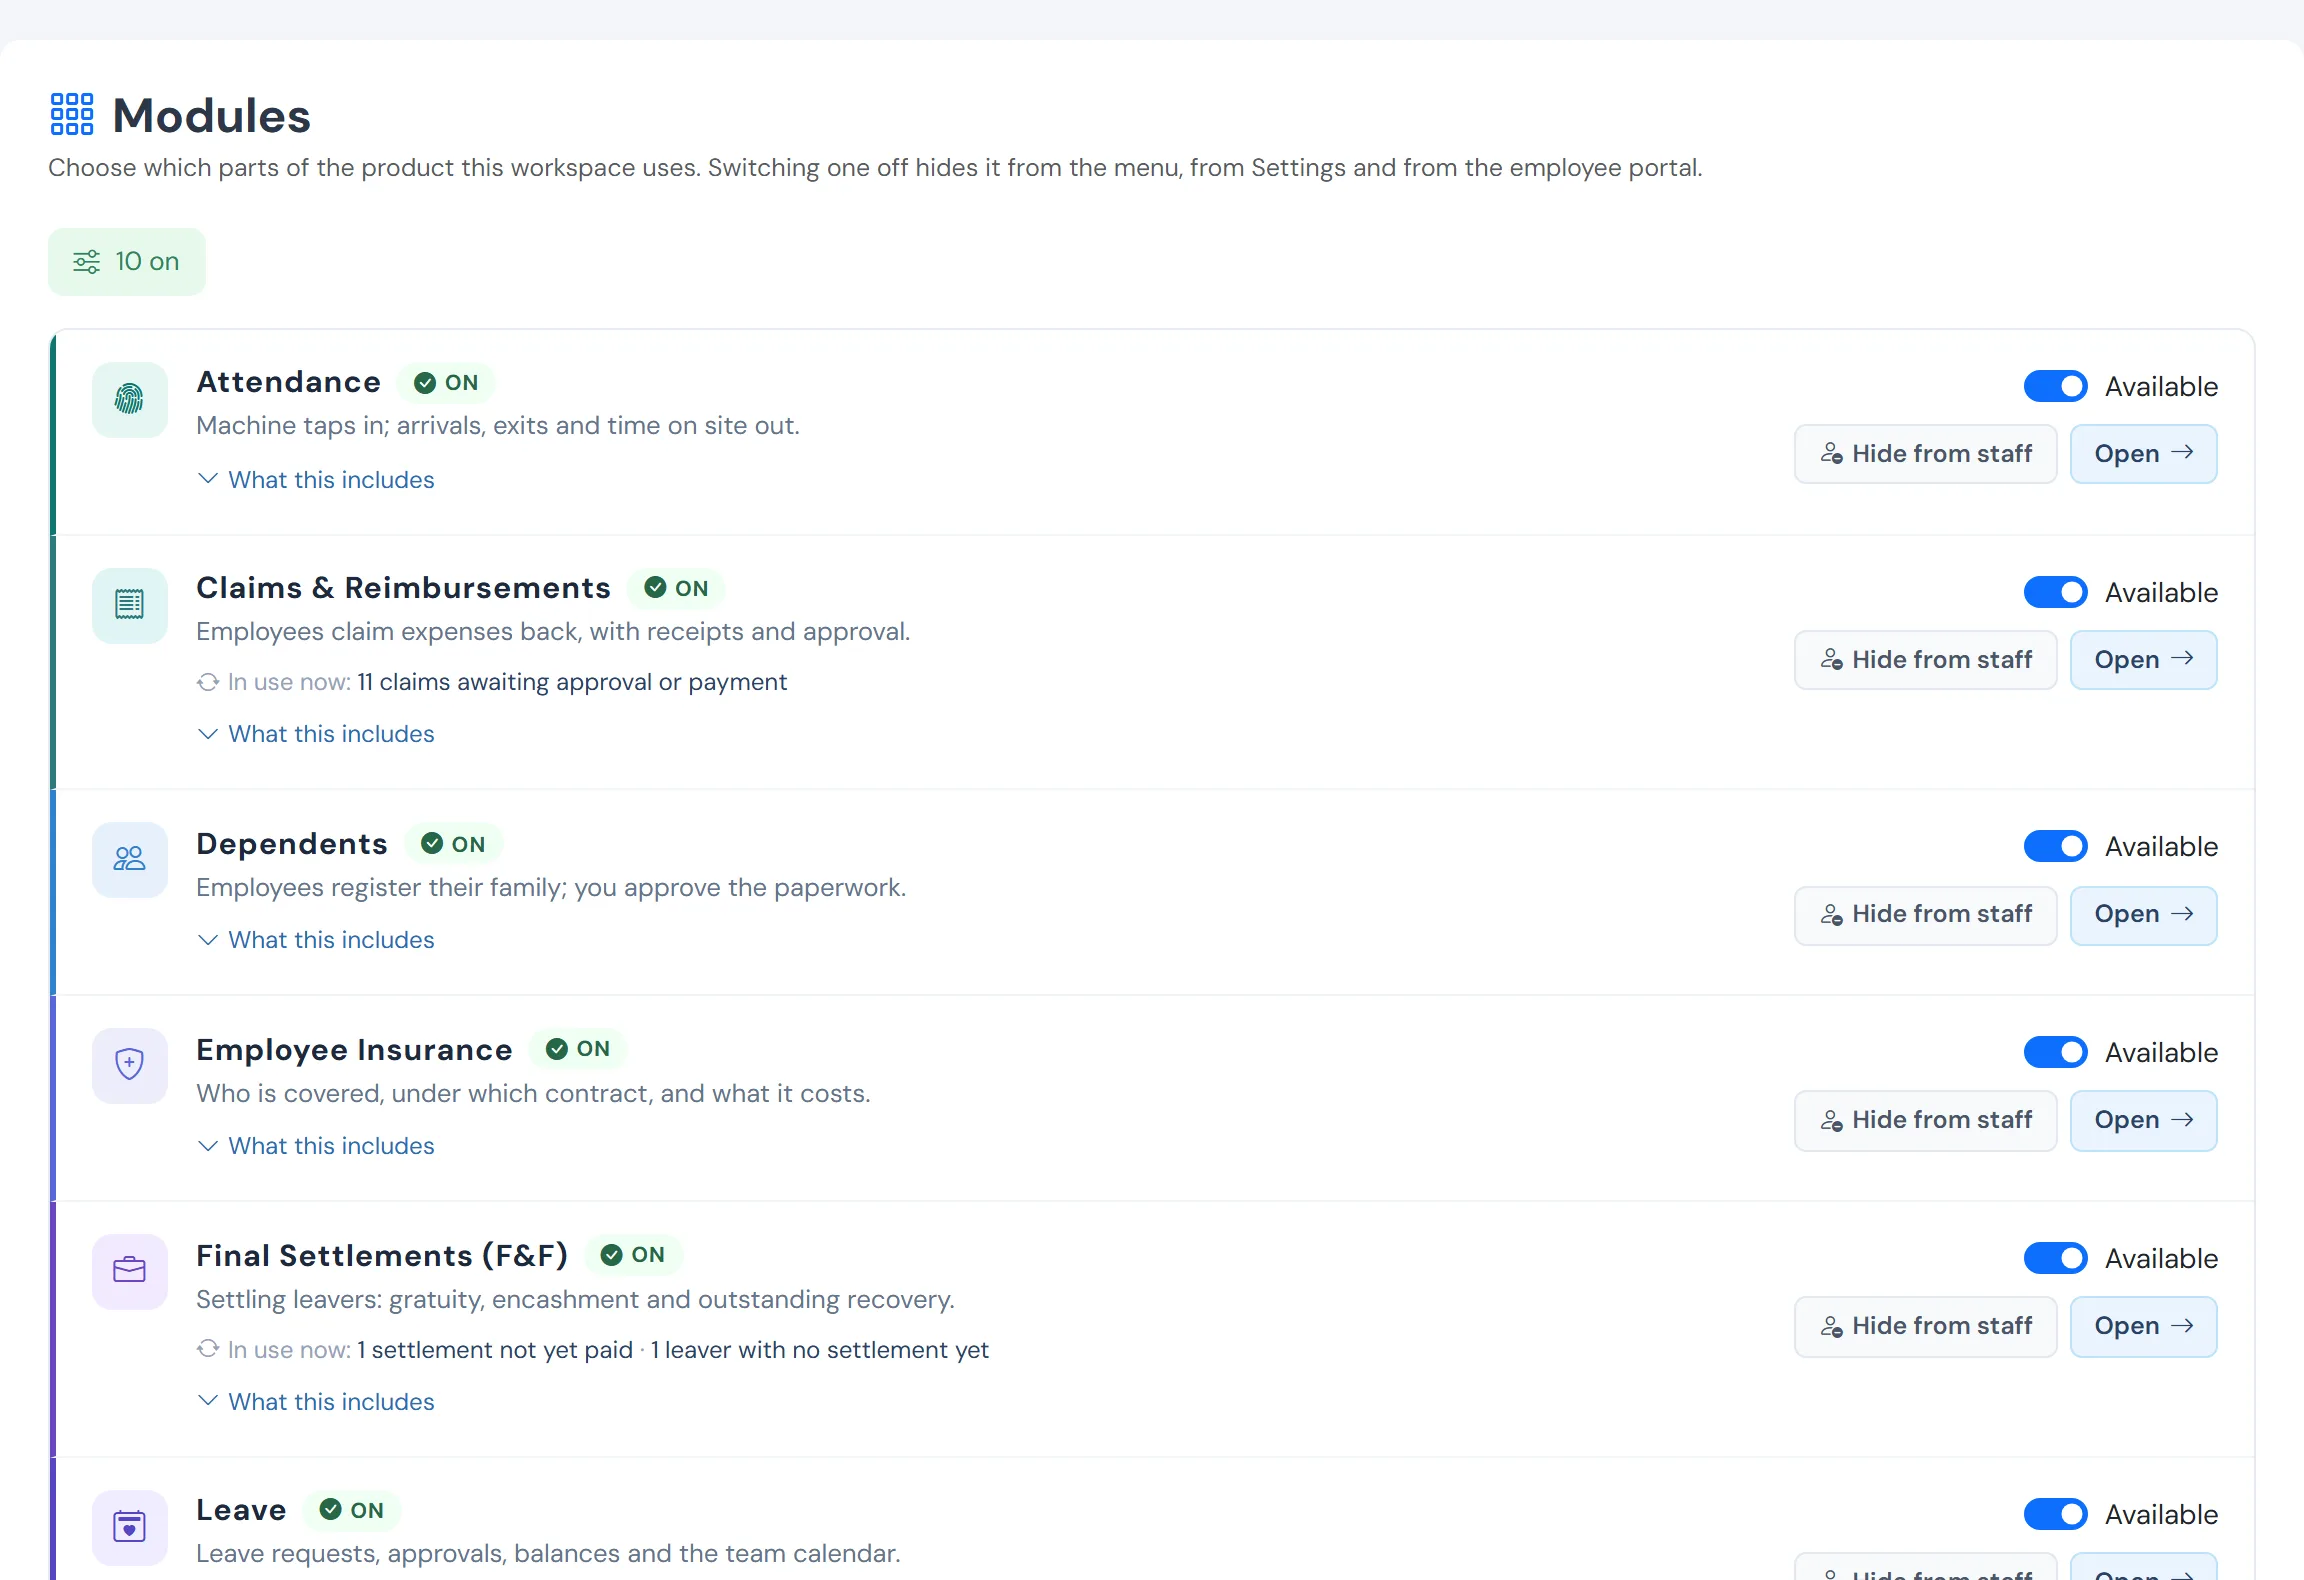Open the Dependents module
Image resolution: width=2304 pixels, height=1580 pixels.
(2144, 914)
